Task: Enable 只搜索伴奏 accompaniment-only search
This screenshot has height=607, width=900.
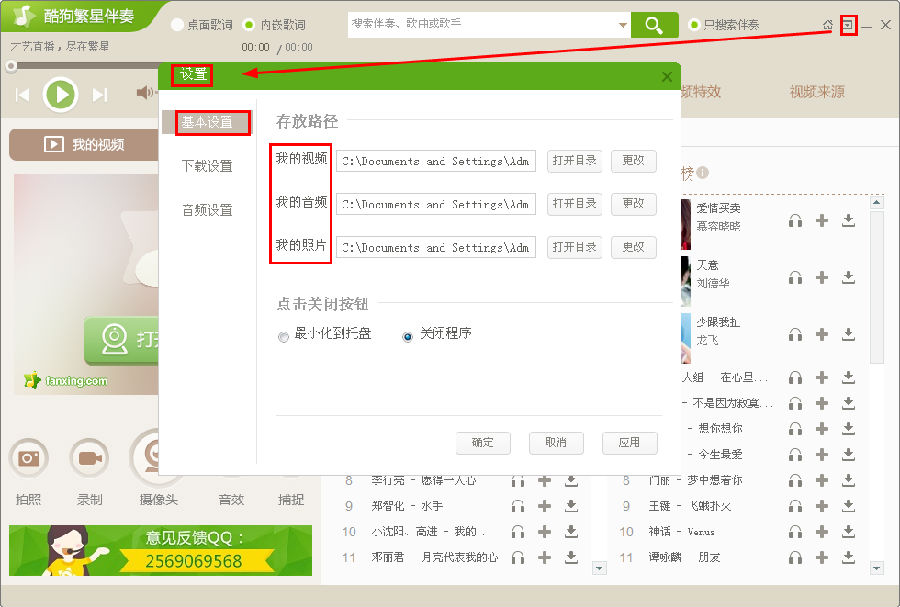Action: coord(693,24)
